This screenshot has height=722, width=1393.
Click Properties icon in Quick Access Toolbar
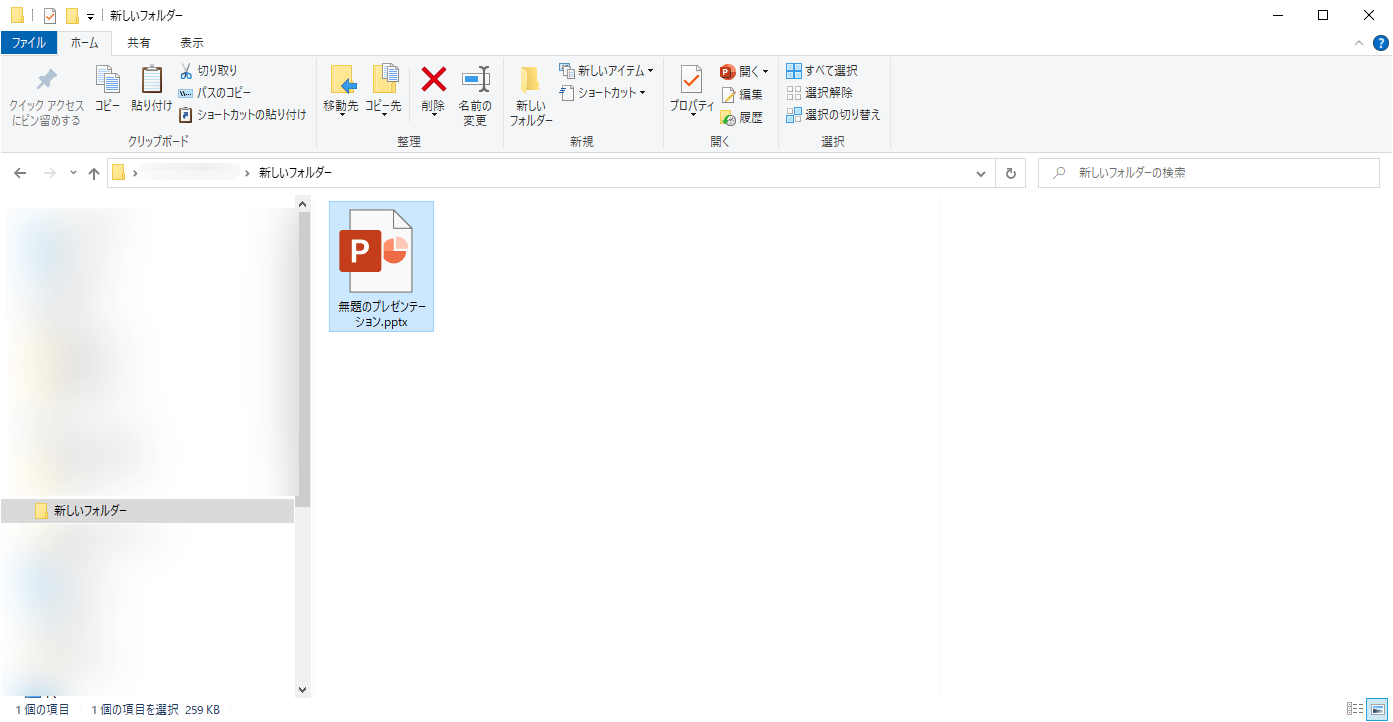(x=50, y=15)
